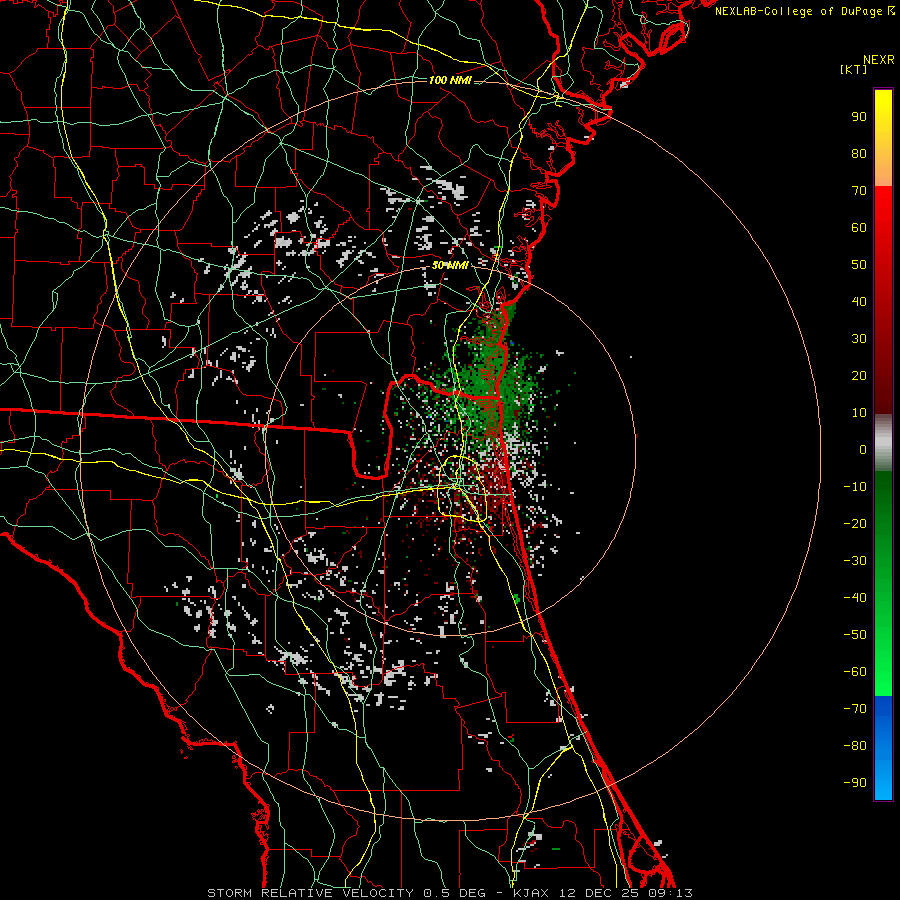Click the 20 value on velocity scale

point(859,376)
